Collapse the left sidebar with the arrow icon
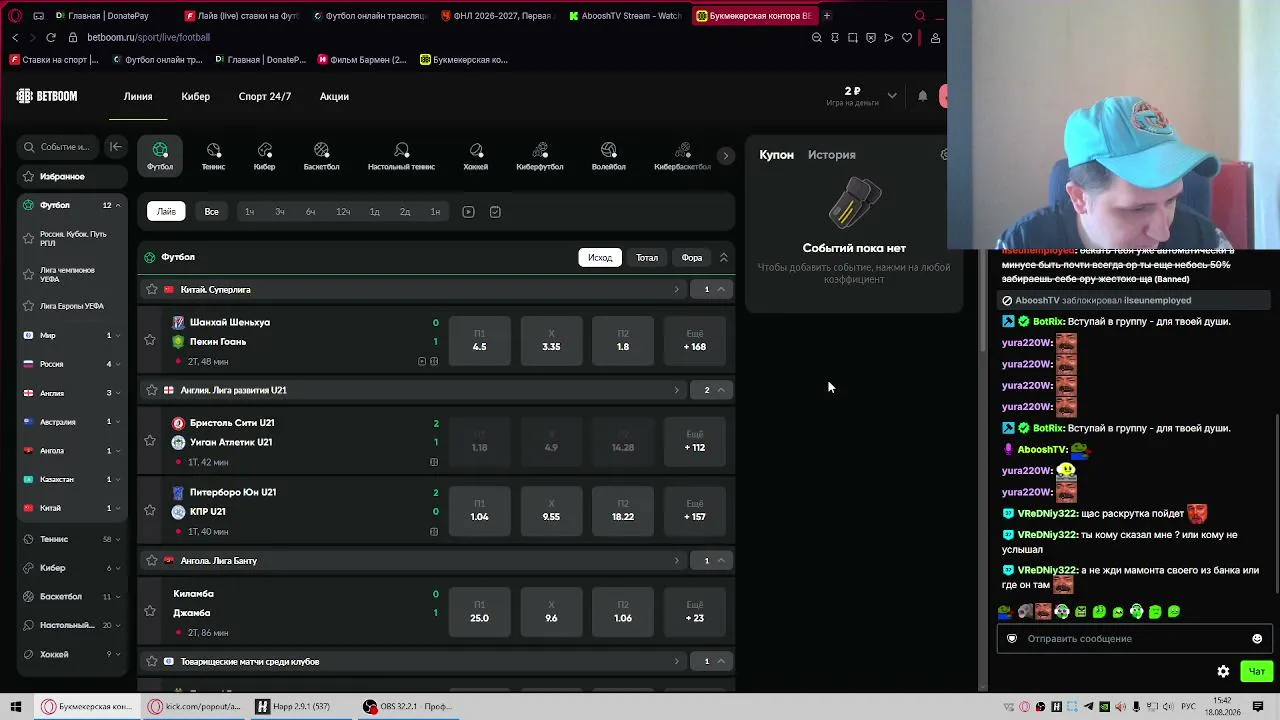This screenshot has width=1280, height=720. [116, 147]
